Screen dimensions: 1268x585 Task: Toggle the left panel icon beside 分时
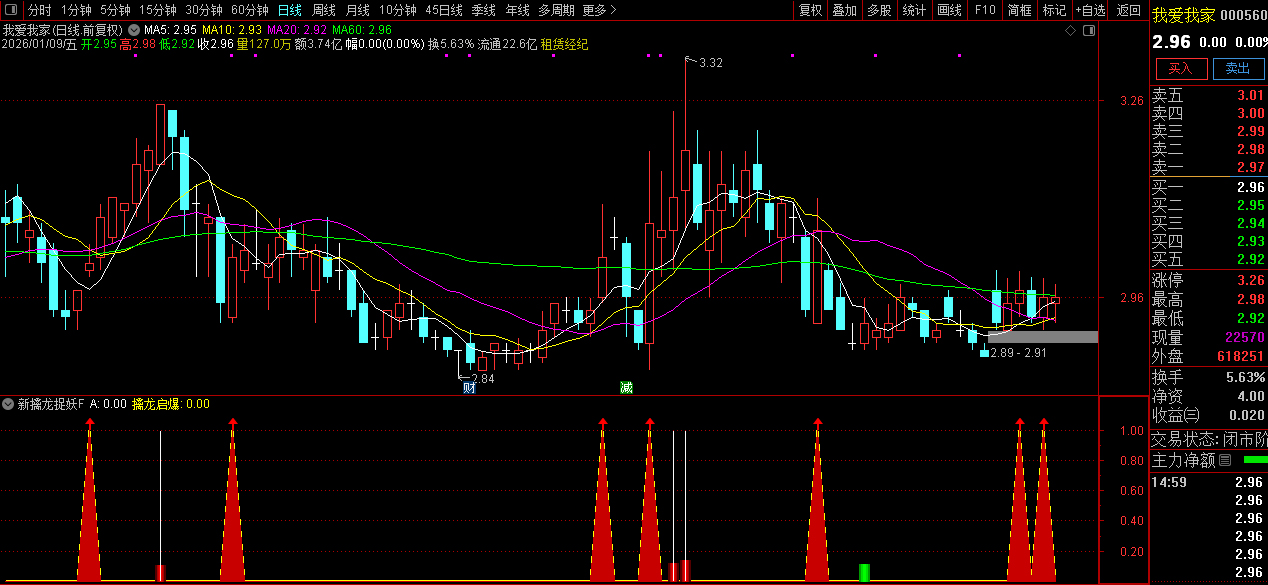tap(12, 10)
